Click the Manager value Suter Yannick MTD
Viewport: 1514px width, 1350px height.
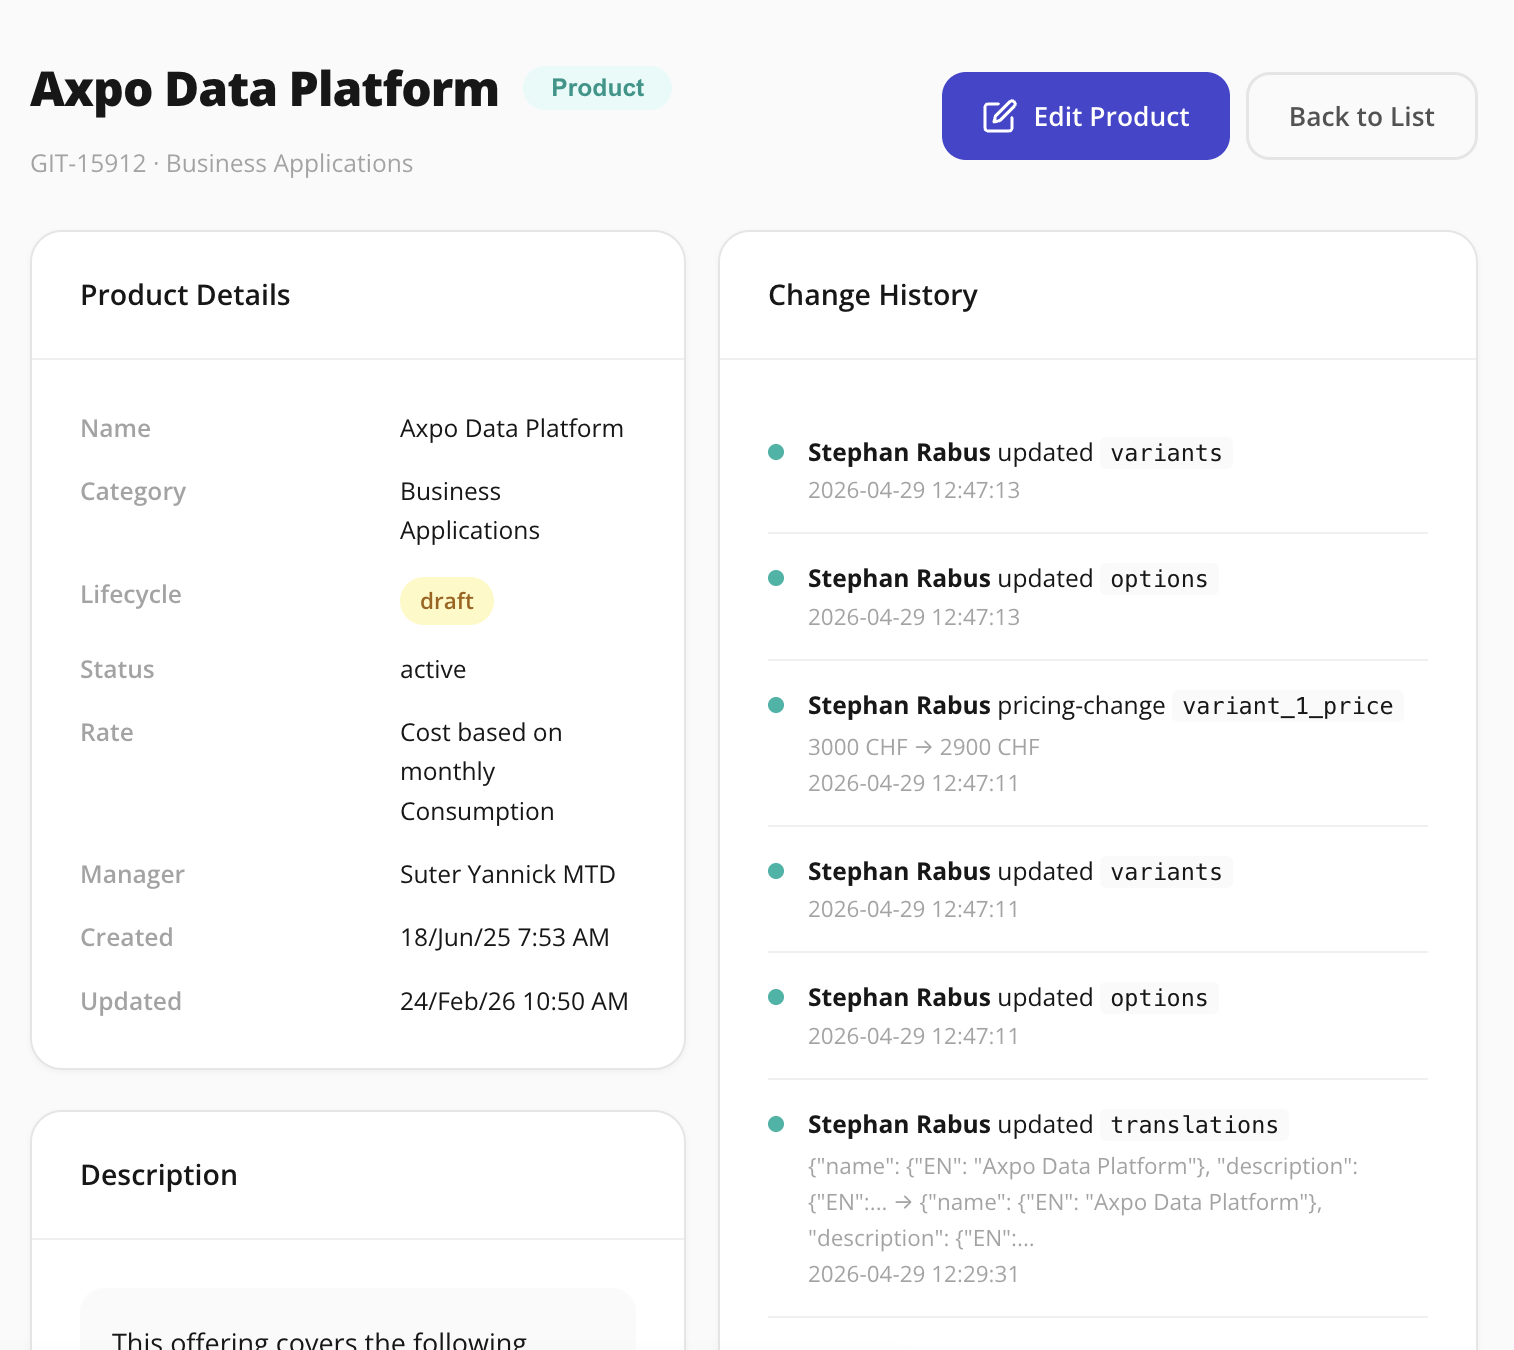tap(507, 874)
